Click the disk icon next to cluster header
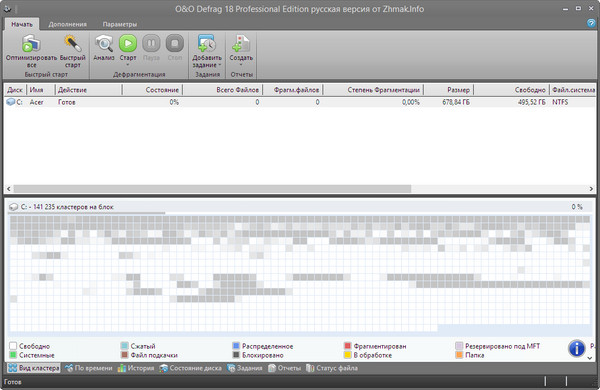The height and width of the screenshot is (390, 600). pos(13,207)
